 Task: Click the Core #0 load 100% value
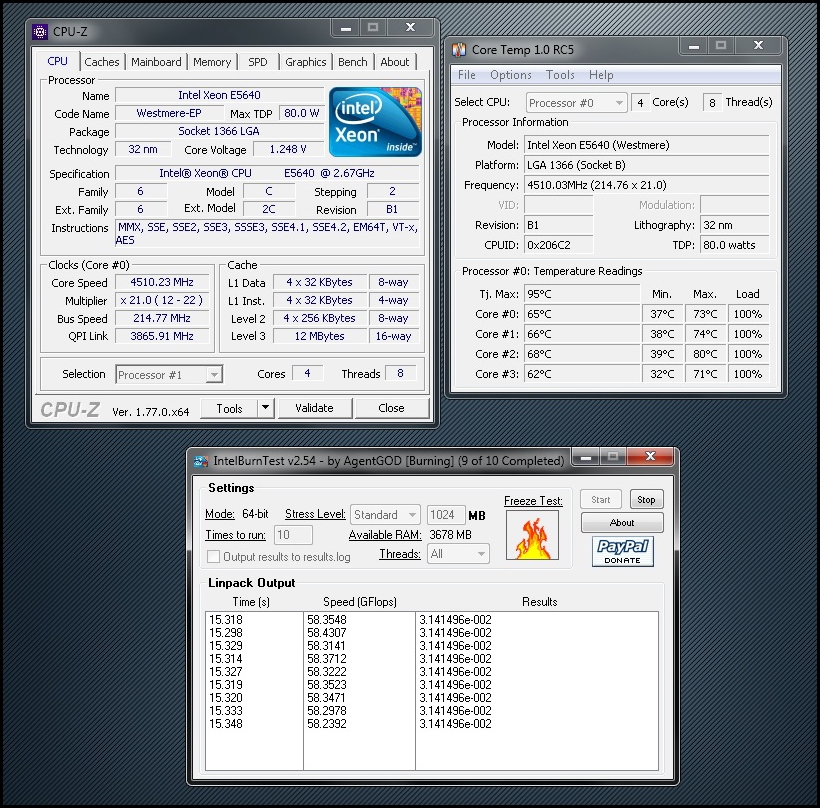[x=748, y=314]
